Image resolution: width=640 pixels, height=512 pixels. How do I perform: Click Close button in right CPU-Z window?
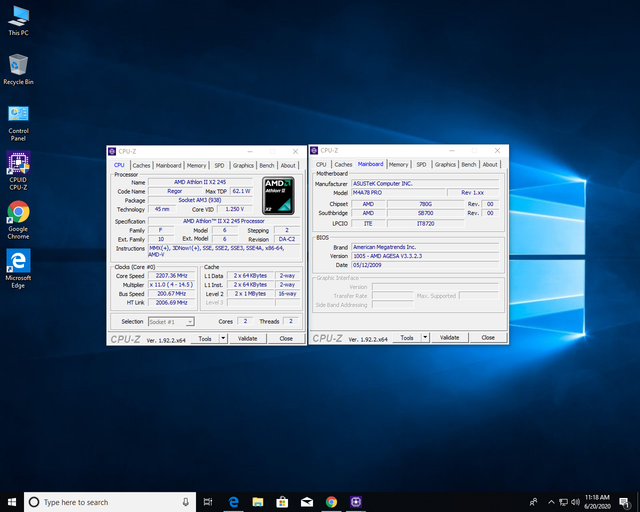coord(488,338)
